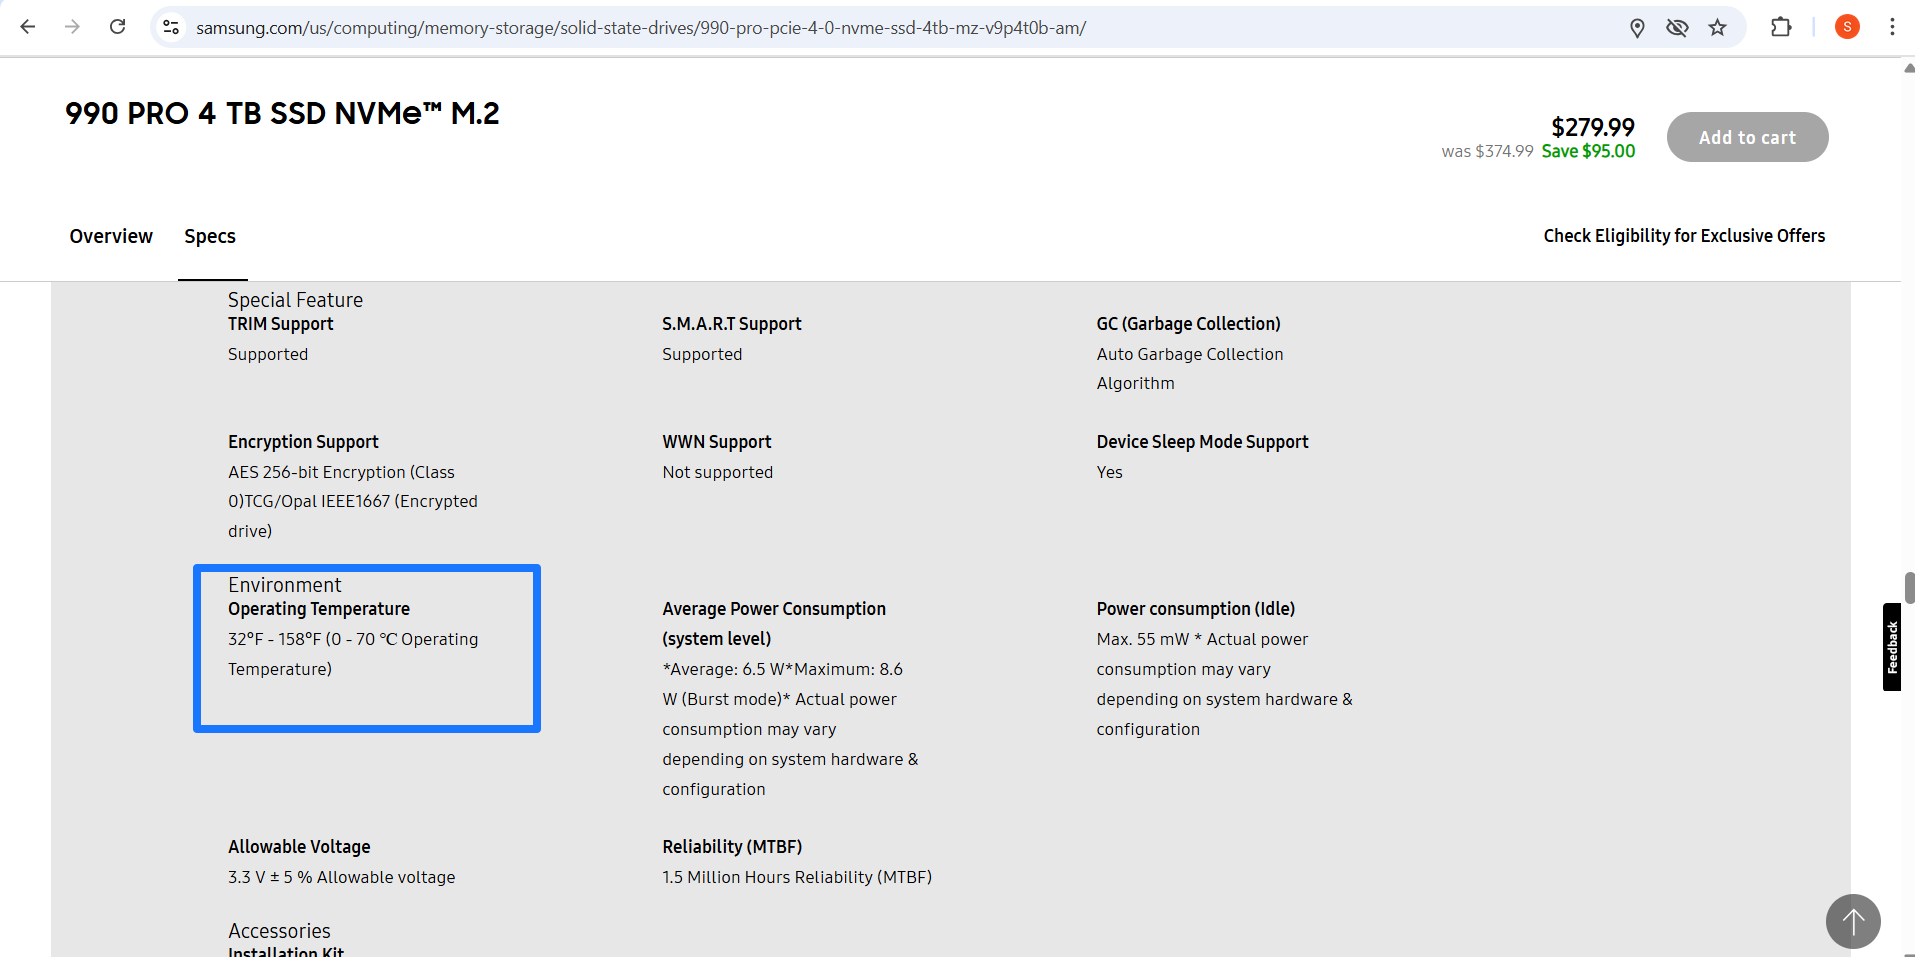Jump back to top with arrow button
Screen dimensions: 1915x957
[x=1853, y=921]
